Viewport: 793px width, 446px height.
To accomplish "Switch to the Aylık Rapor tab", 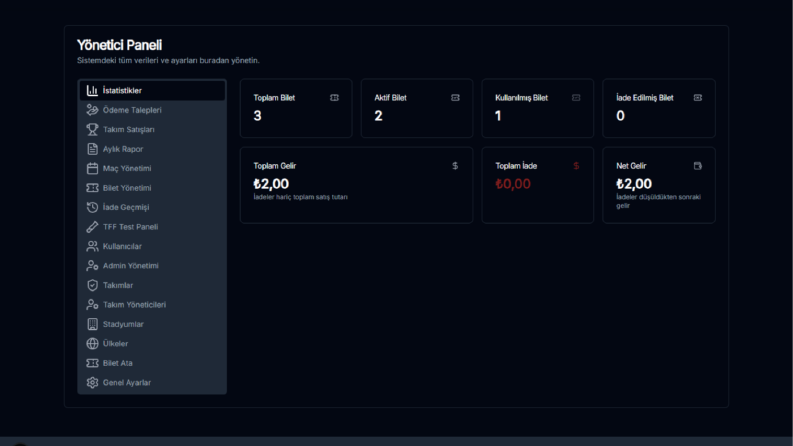I will pyautogui.click(x=152, y=149).
